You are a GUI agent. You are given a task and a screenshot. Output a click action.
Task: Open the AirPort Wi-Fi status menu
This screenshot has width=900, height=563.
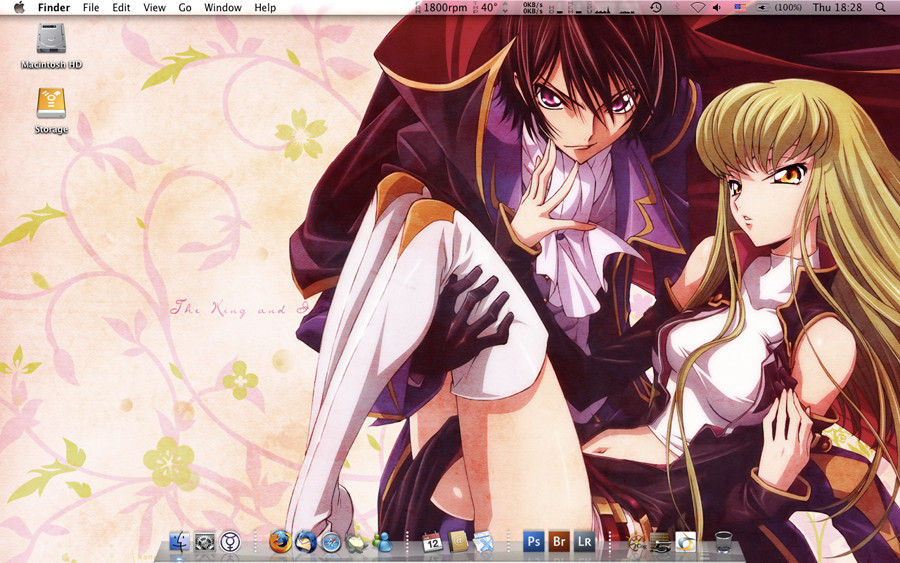697,7
